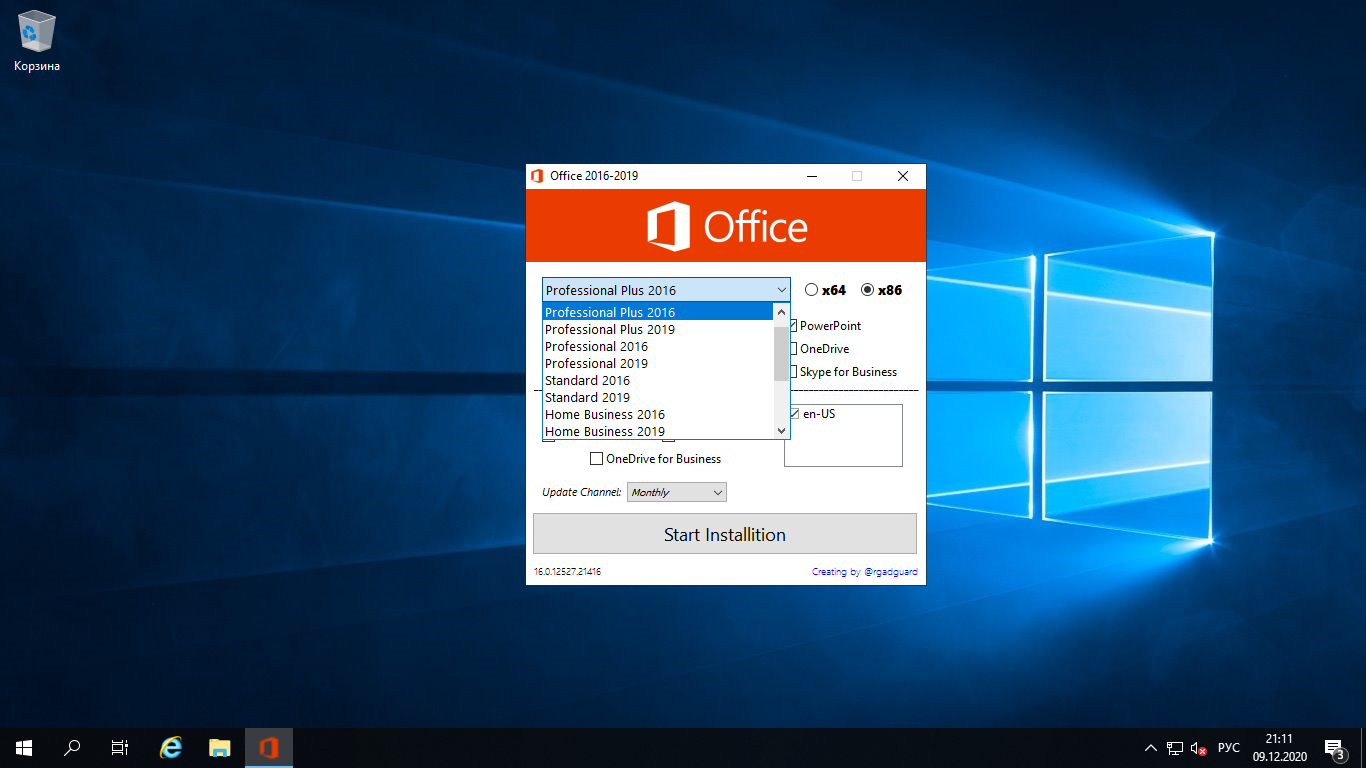Choose Standard 2019 in the list
The image size is (1366, 768).
(658, 397)
